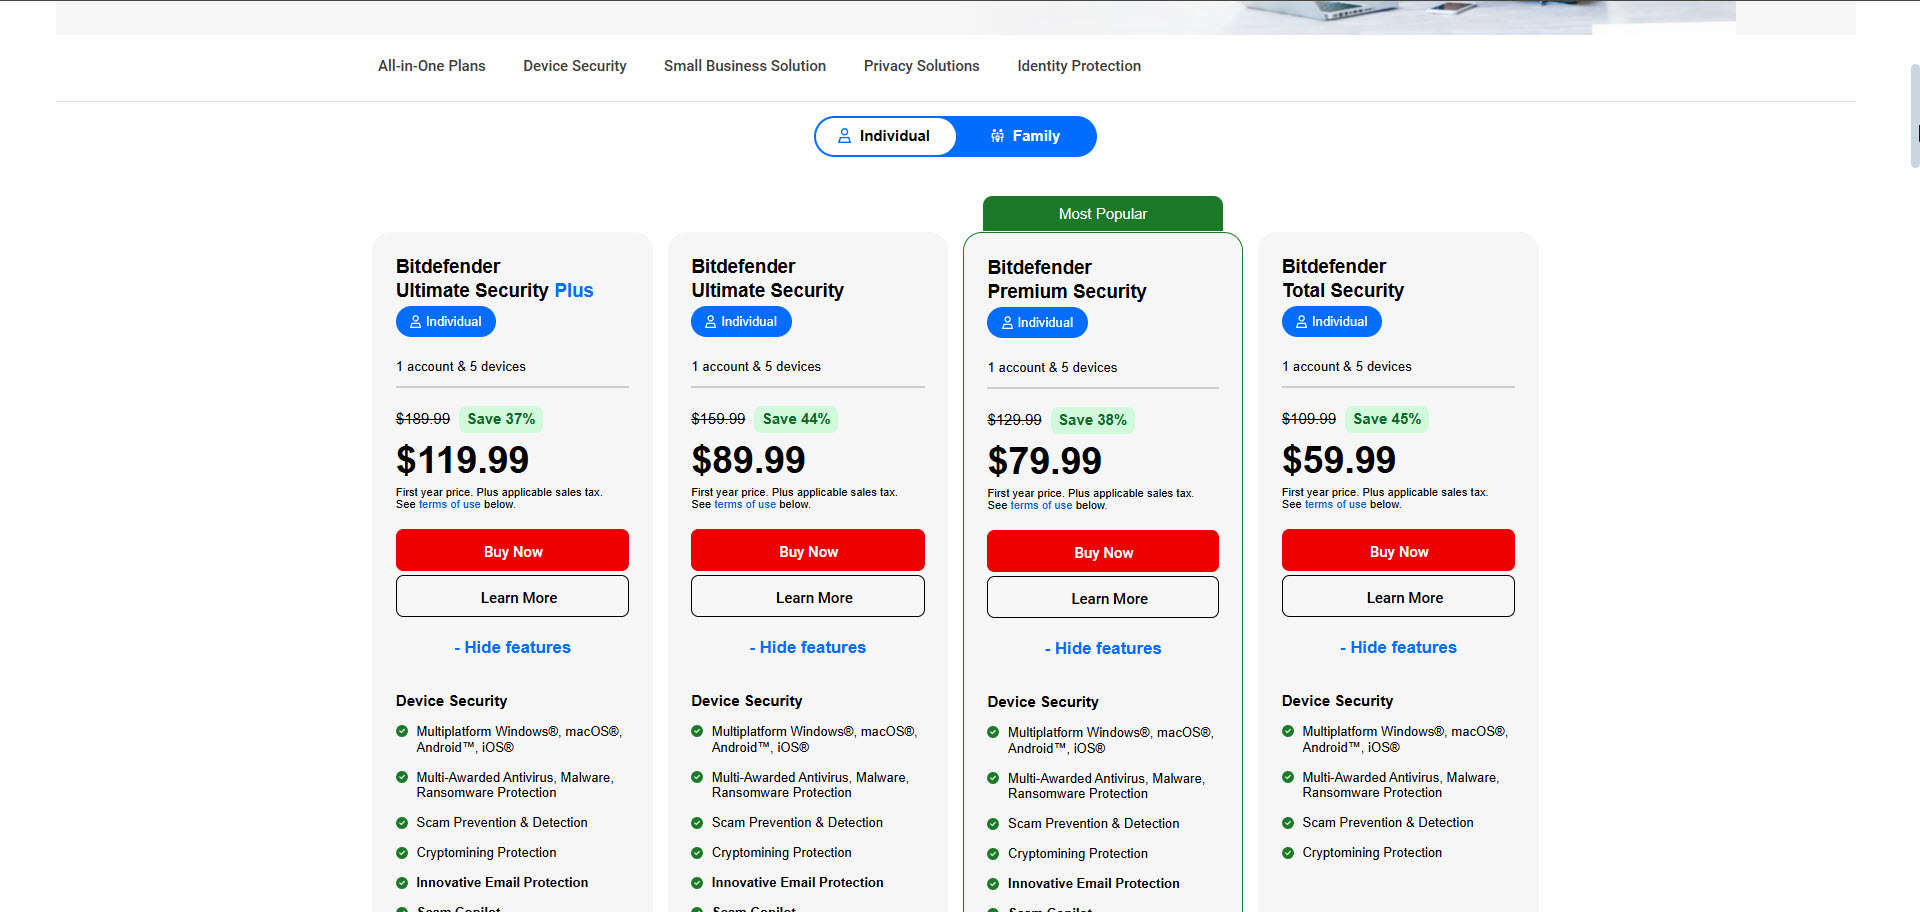Click Individual badge under Total Security
Screen dimensions: 1920x912
[1332, 321]
